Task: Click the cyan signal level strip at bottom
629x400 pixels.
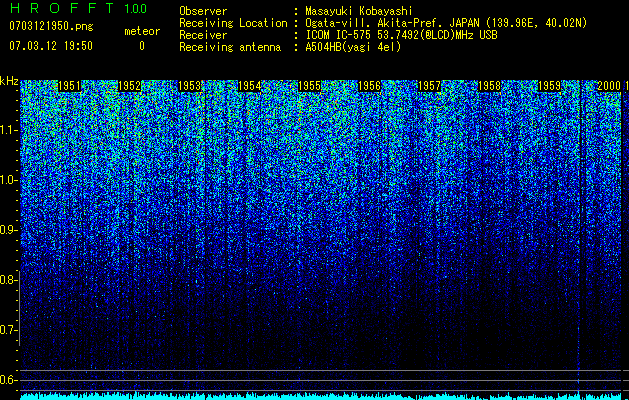Action: pyautogui.click(x=321, y=396)
